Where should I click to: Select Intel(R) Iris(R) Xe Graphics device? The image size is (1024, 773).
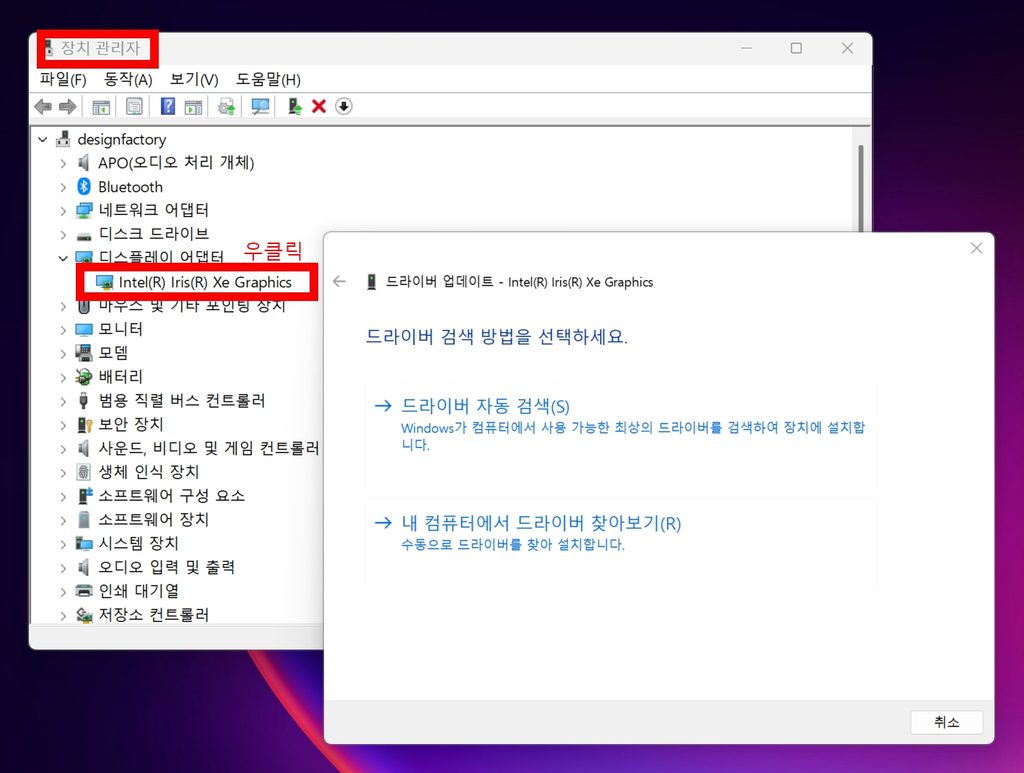(204, 282)
